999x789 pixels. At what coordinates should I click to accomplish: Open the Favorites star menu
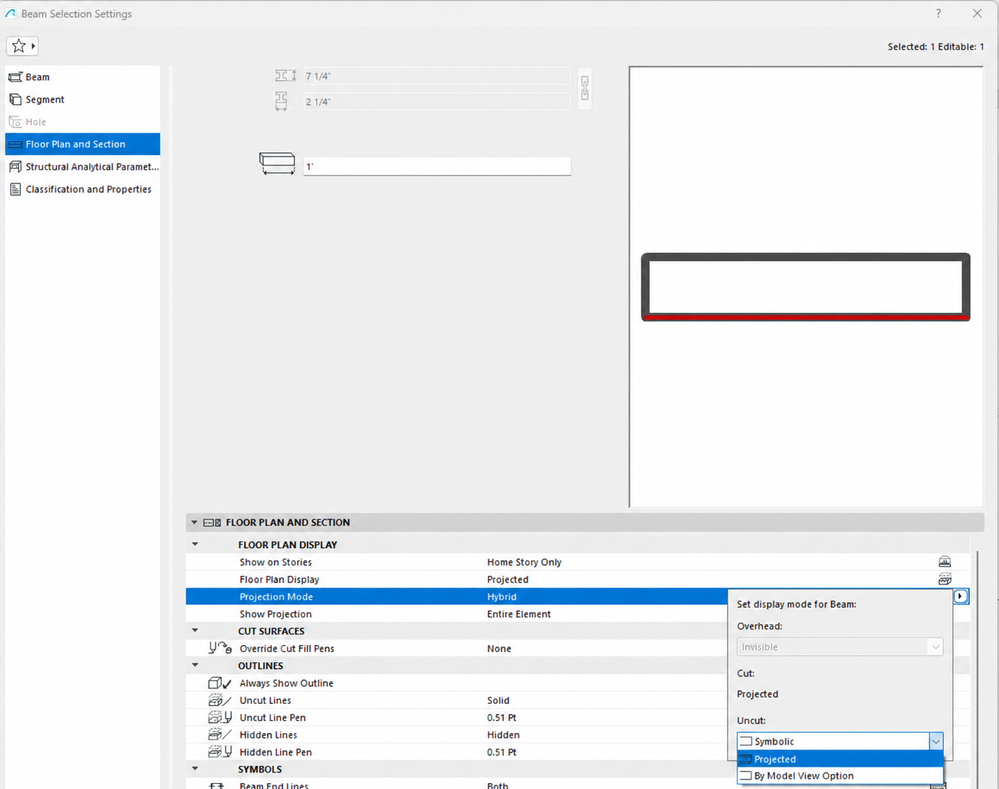click(22, 46)
